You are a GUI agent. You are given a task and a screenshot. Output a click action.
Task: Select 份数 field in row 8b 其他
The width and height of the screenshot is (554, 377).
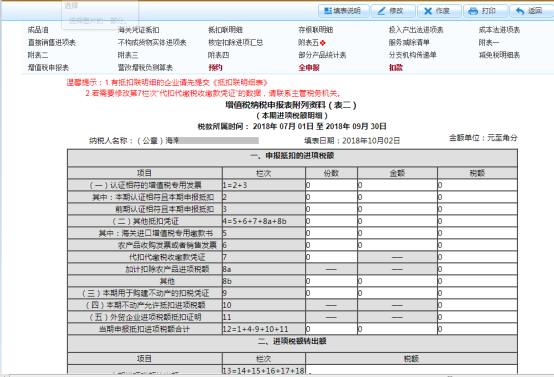[x=331, y=281]
